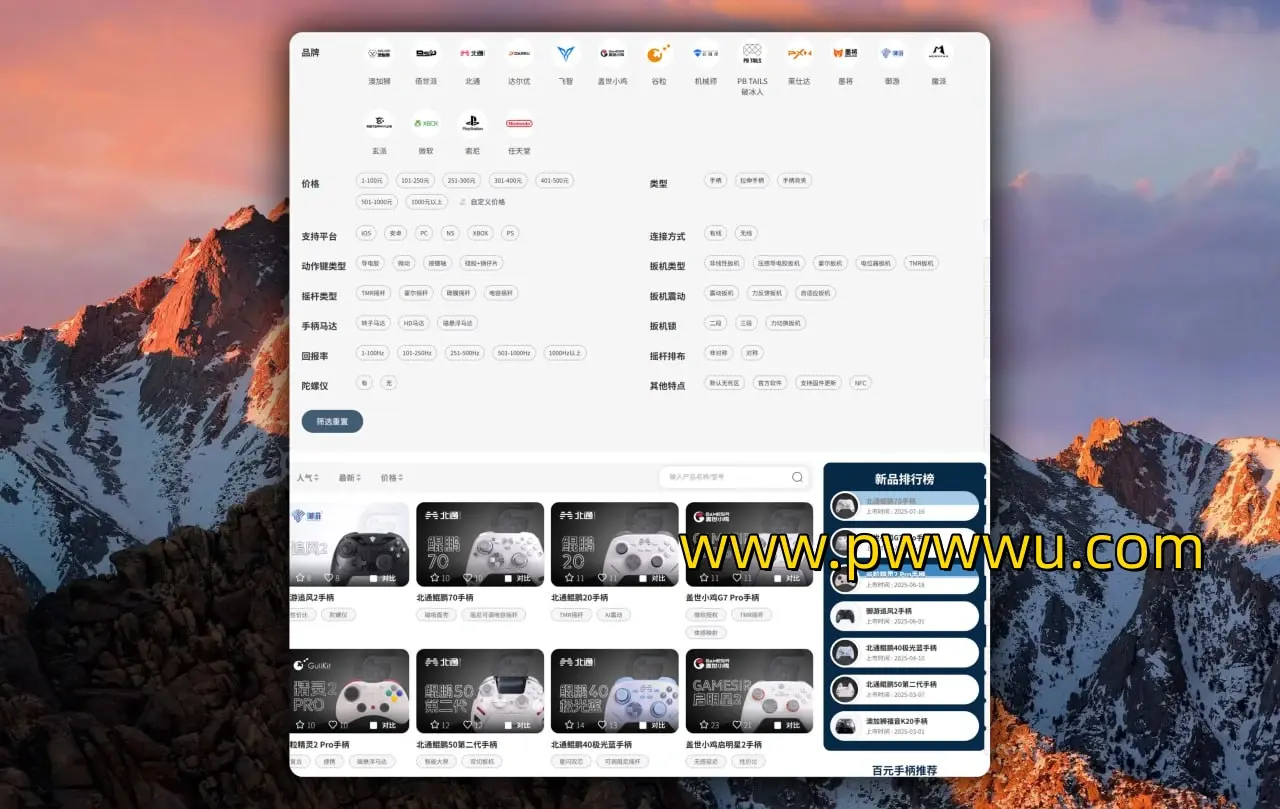The image size is (1280, 809).
Task: Like the 北通鲲鹏50第二代 card via heart icon
Action: click(x=466, y=725)
